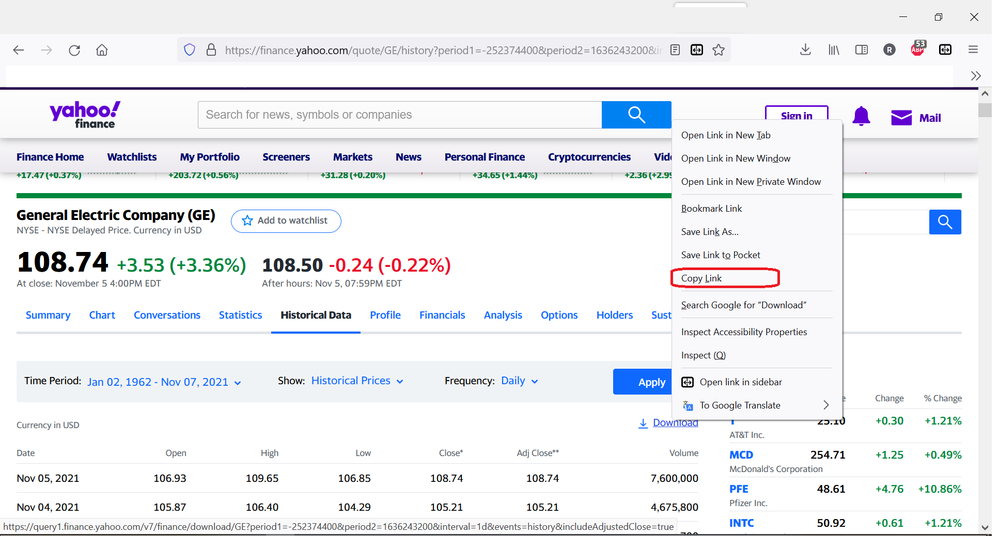The width and height of the screenshot is (999, 536).
Task: Click Add to watchlist button
Action: pyautogui.click(x=286, y=221)
